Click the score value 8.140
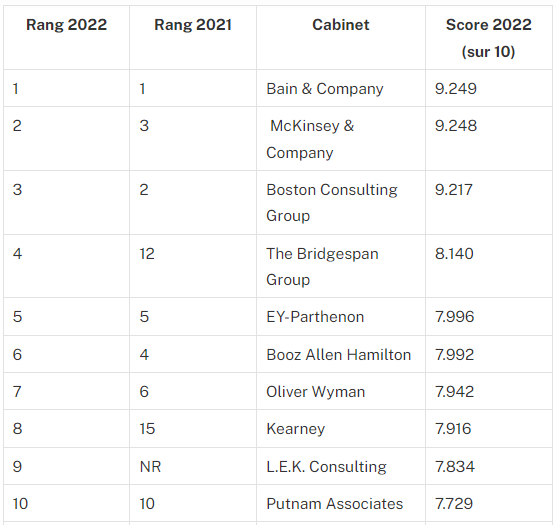 (x=454, y=254)
